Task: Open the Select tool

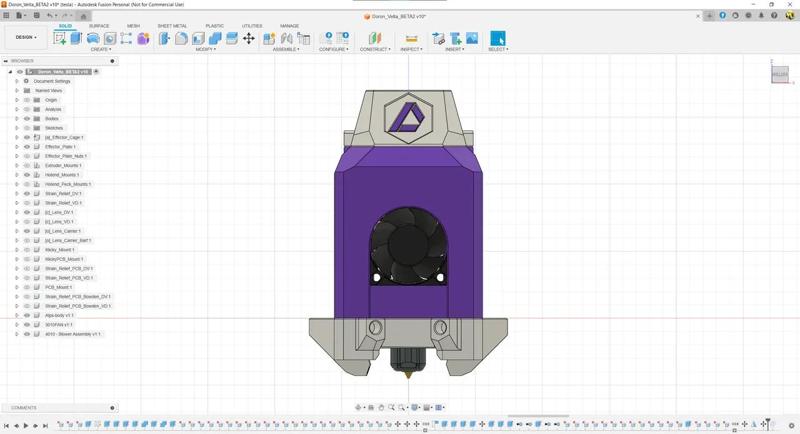Action: click(497, 38)
